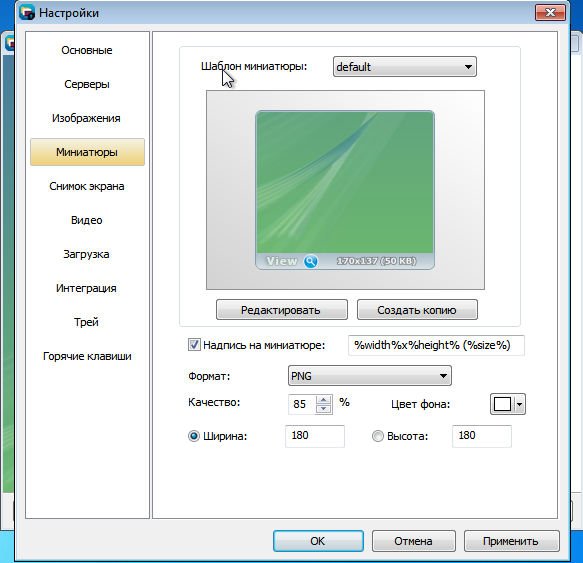Click the app icon in the title bar
583x563 pixels.
tap(27, 13)
